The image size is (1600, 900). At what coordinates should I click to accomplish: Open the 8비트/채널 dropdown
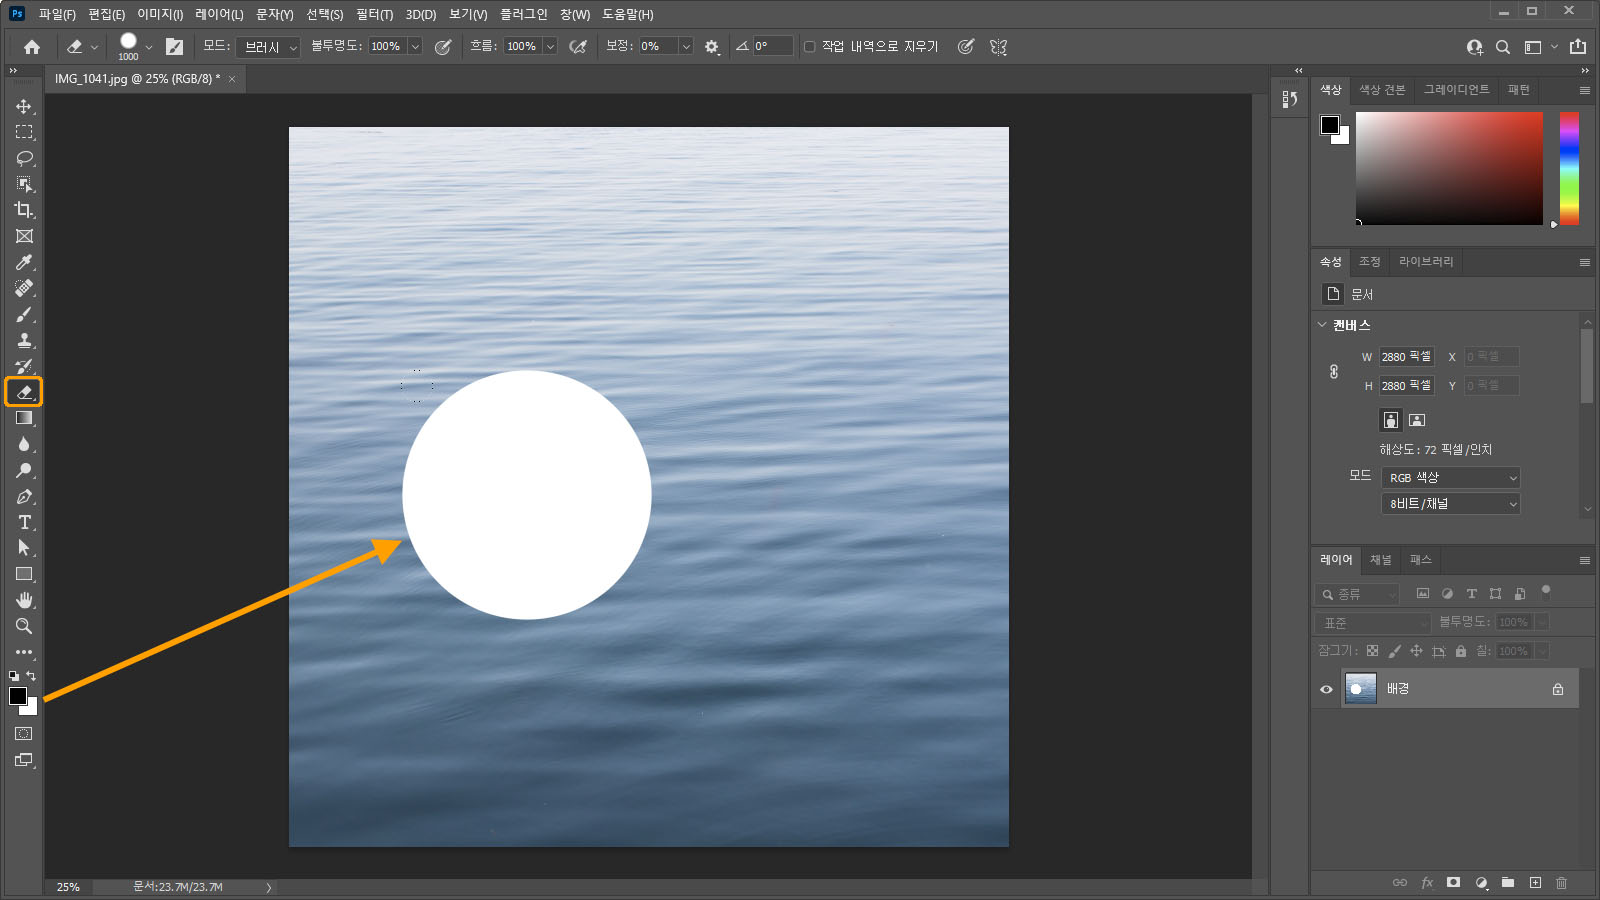click(1451, 504)
